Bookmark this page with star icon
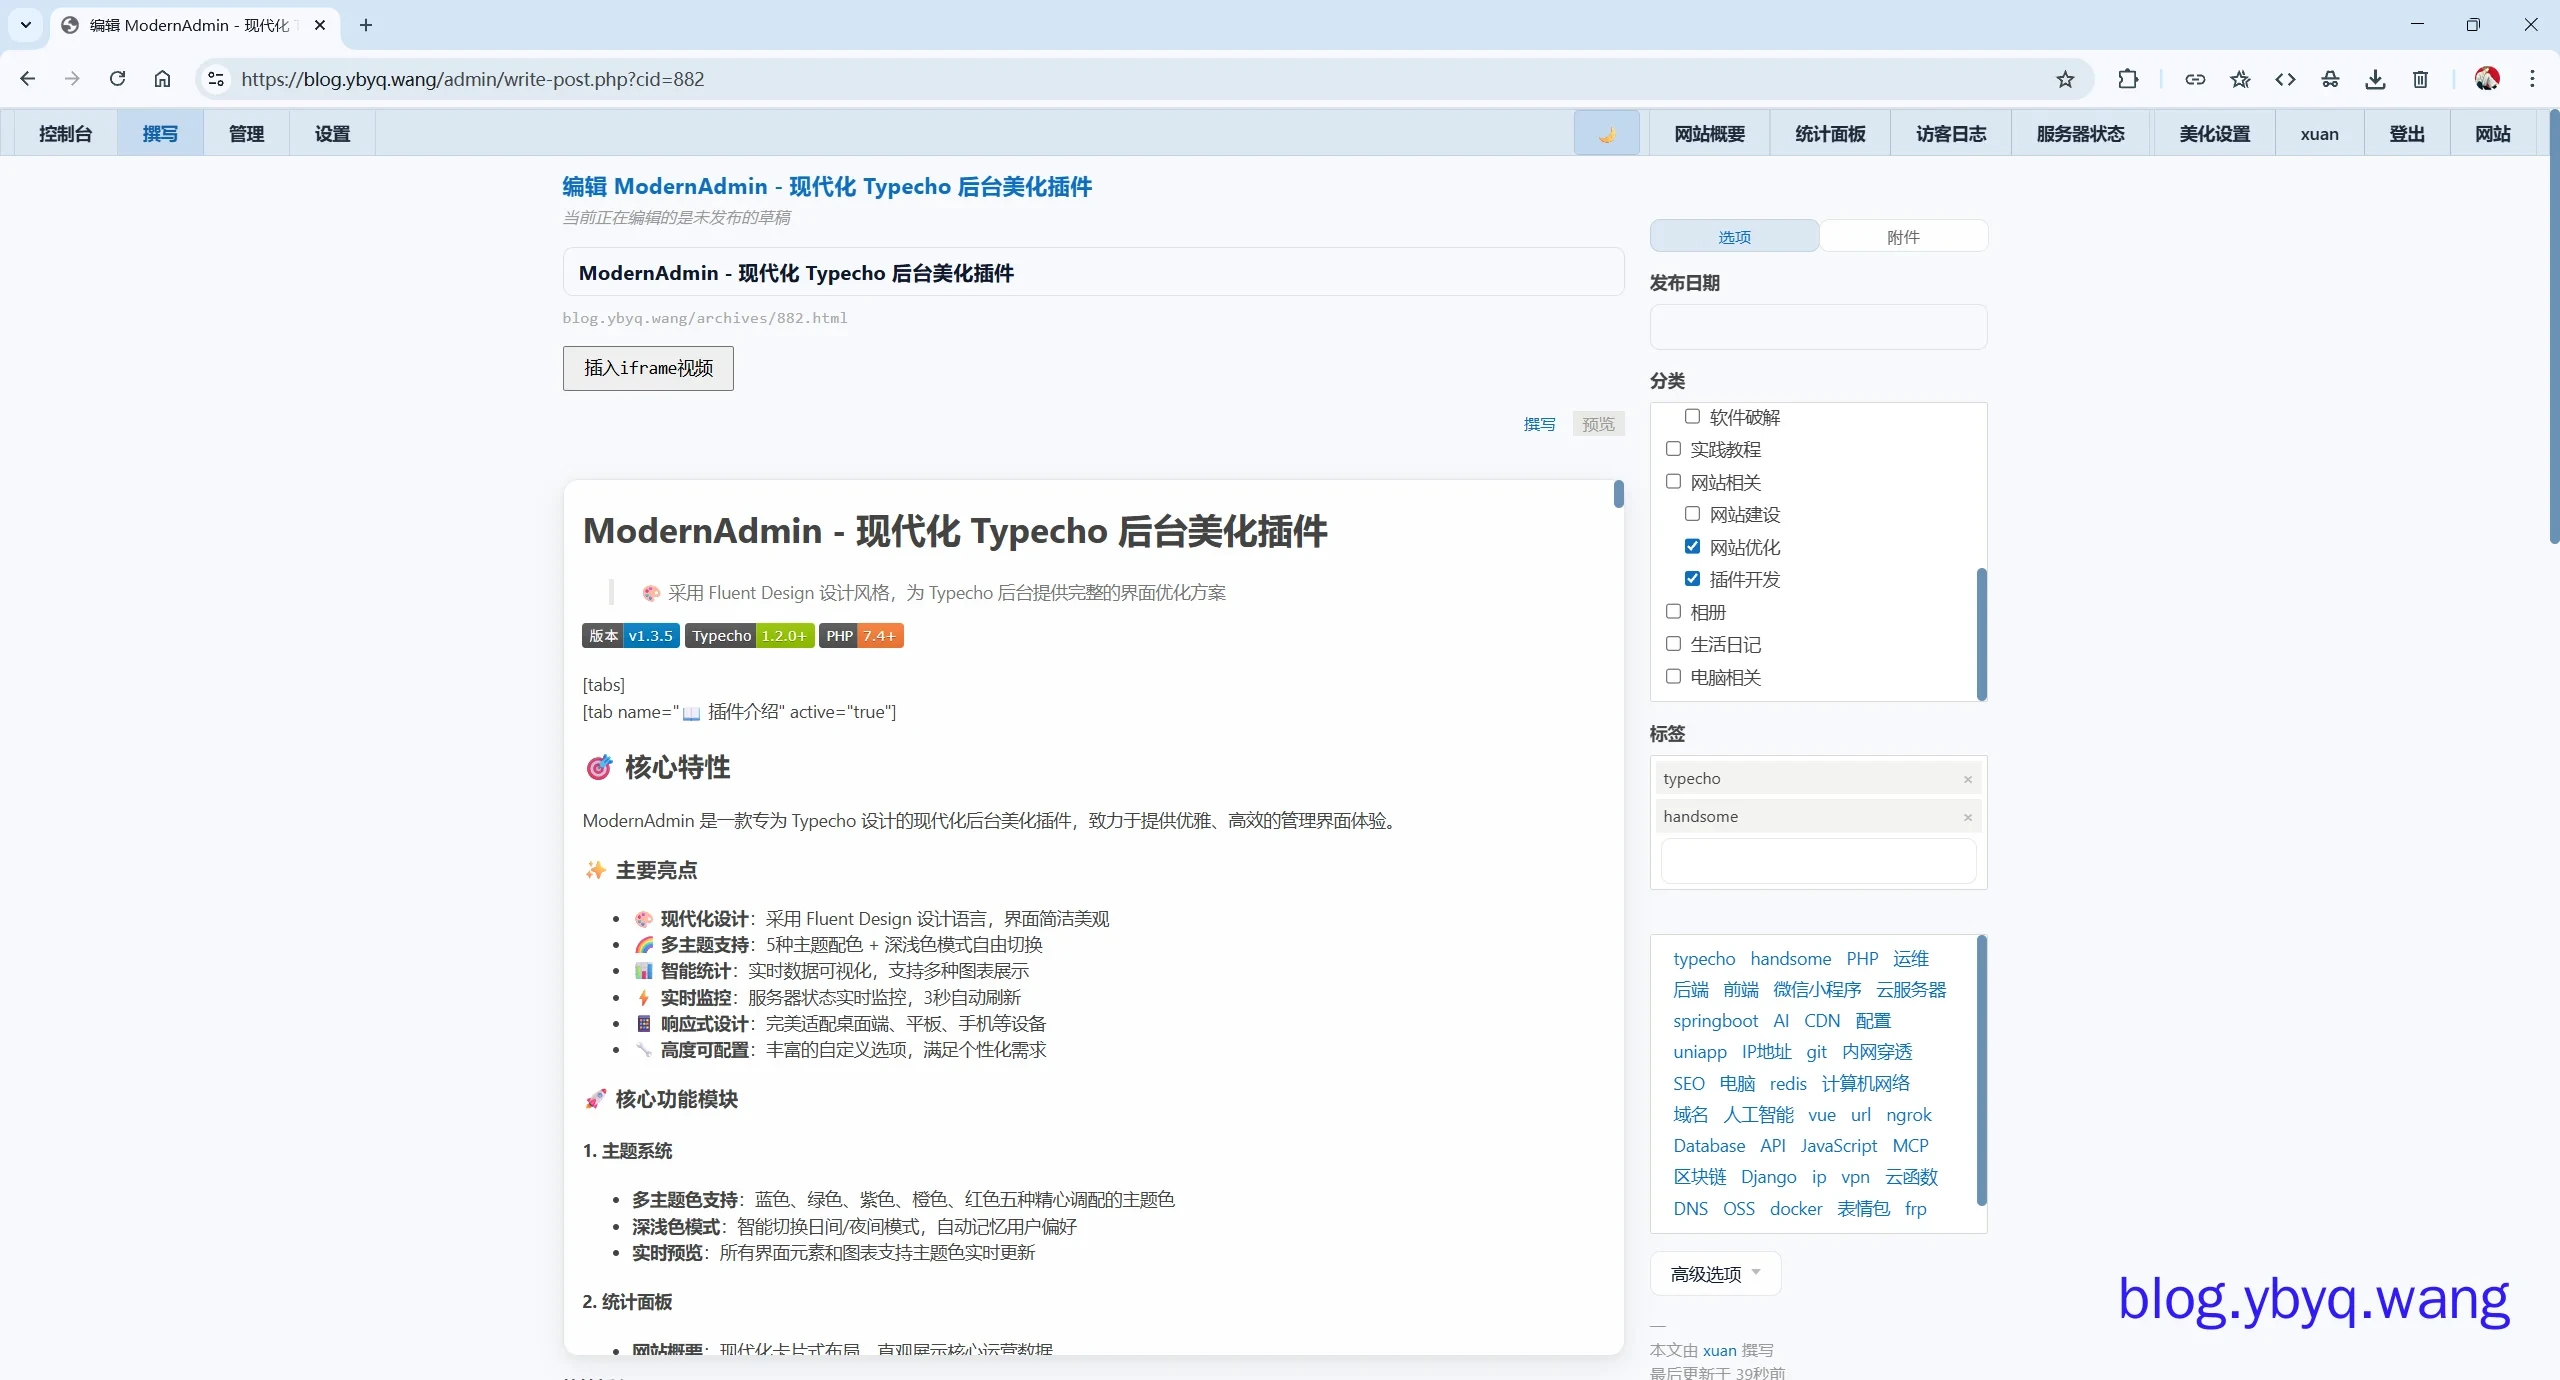Viewport: 2560px width, 1380px height. [2065, 79]
